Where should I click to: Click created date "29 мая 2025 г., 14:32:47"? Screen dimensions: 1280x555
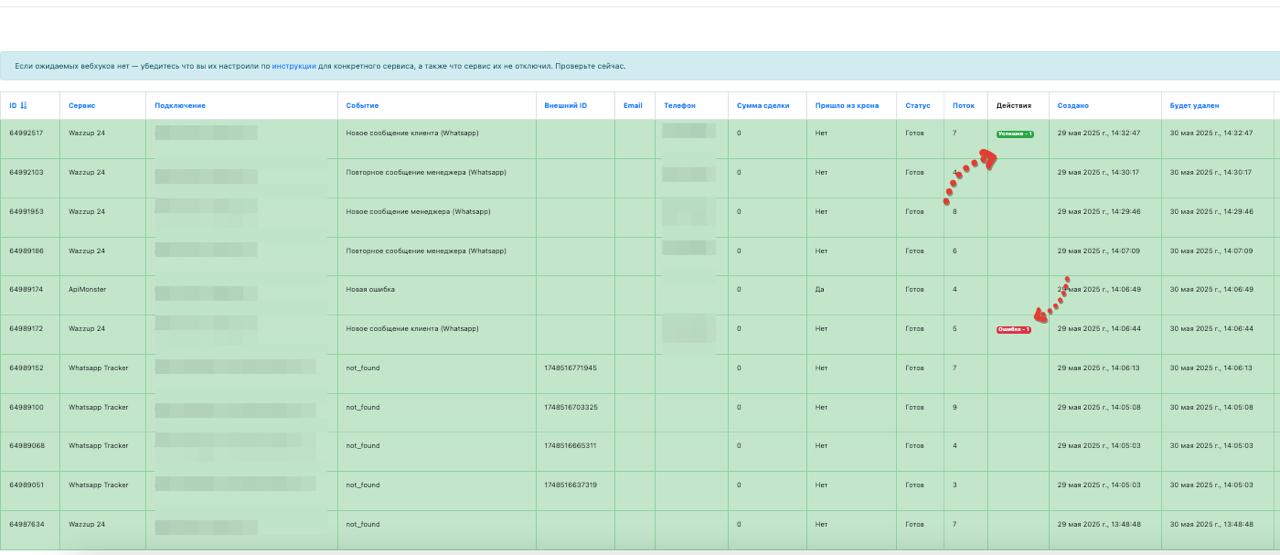click(1099, 133)
